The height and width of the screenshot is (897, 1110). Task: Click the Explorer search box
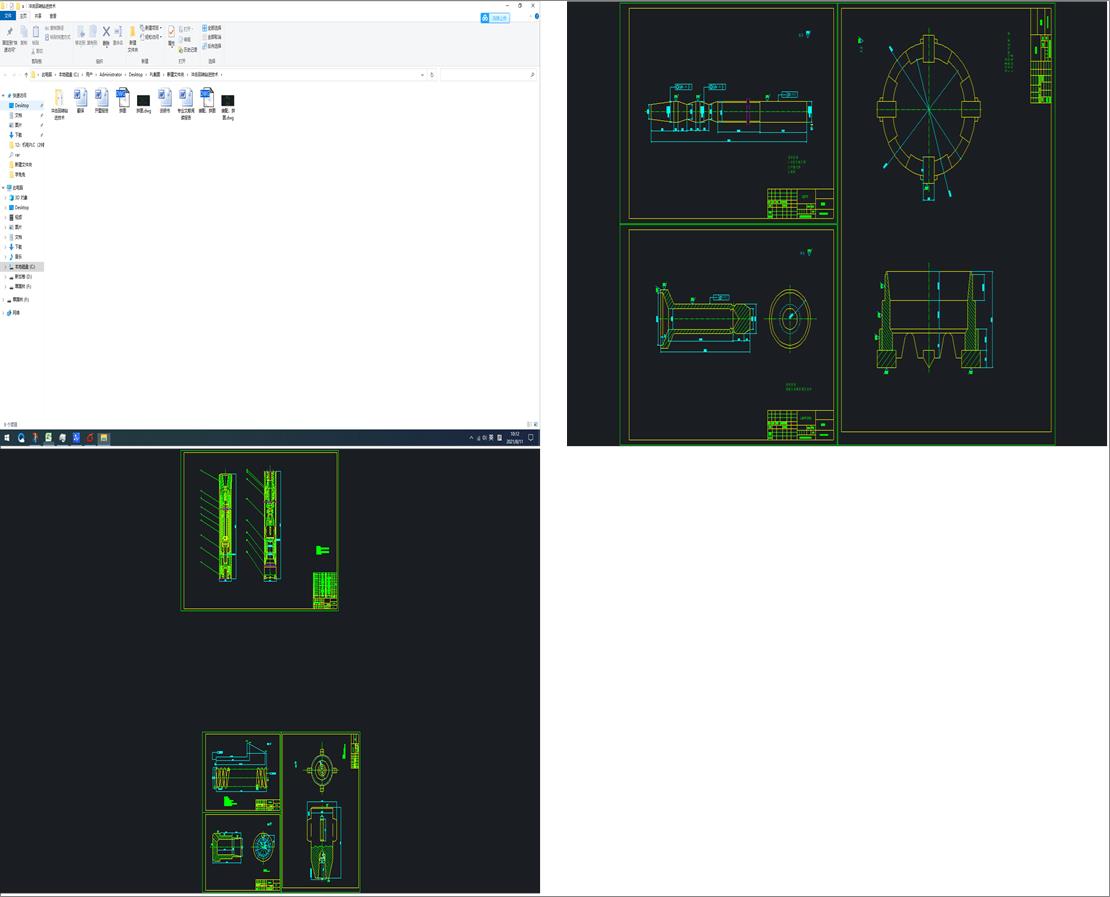(488, 74)
